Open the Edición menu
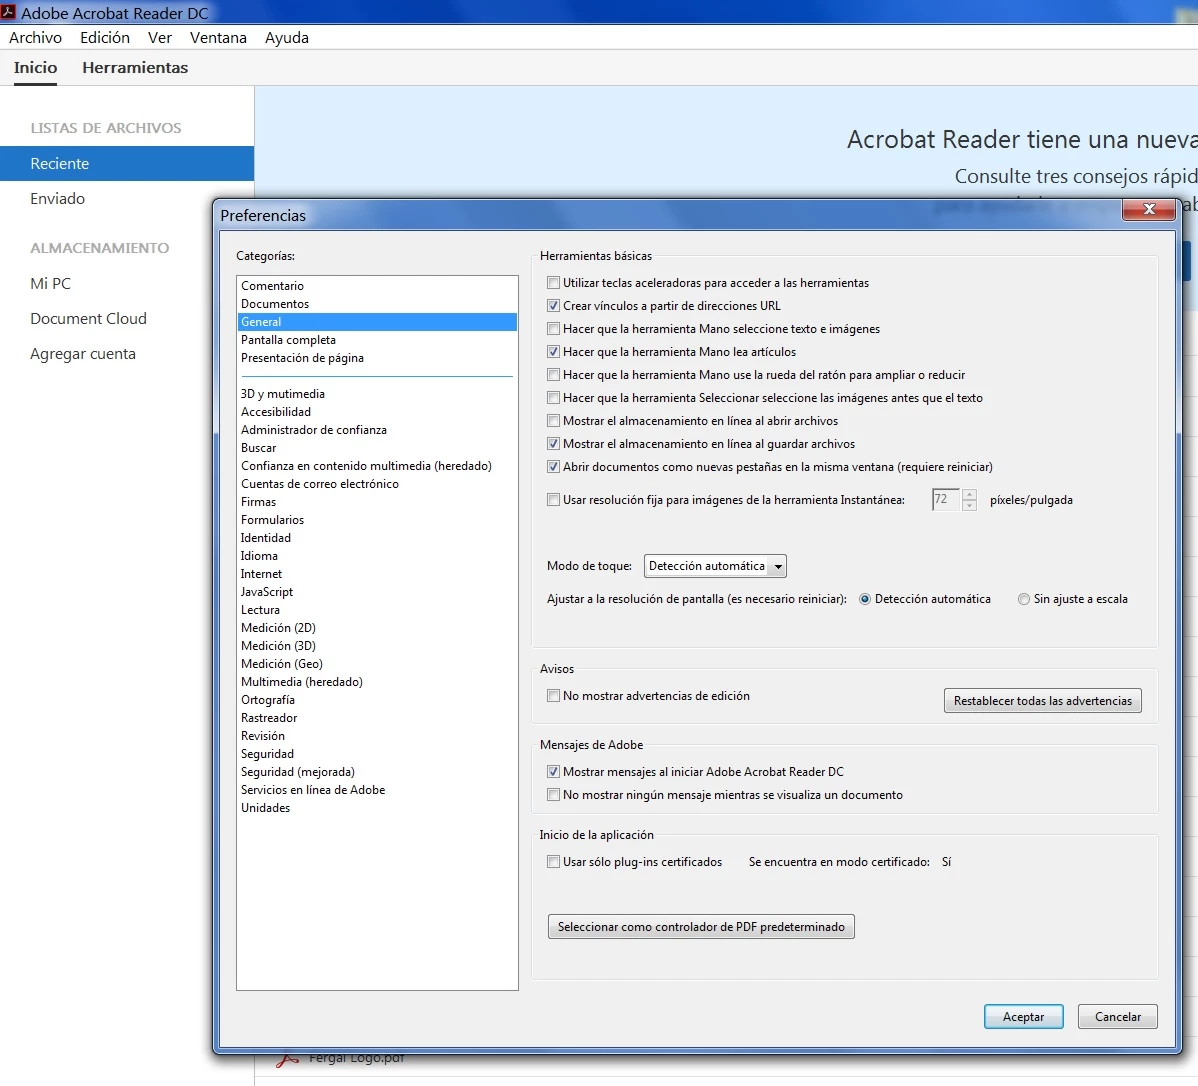This screenshot has width=1198, height=1086. pyautogui.click(x=105, y=37)
